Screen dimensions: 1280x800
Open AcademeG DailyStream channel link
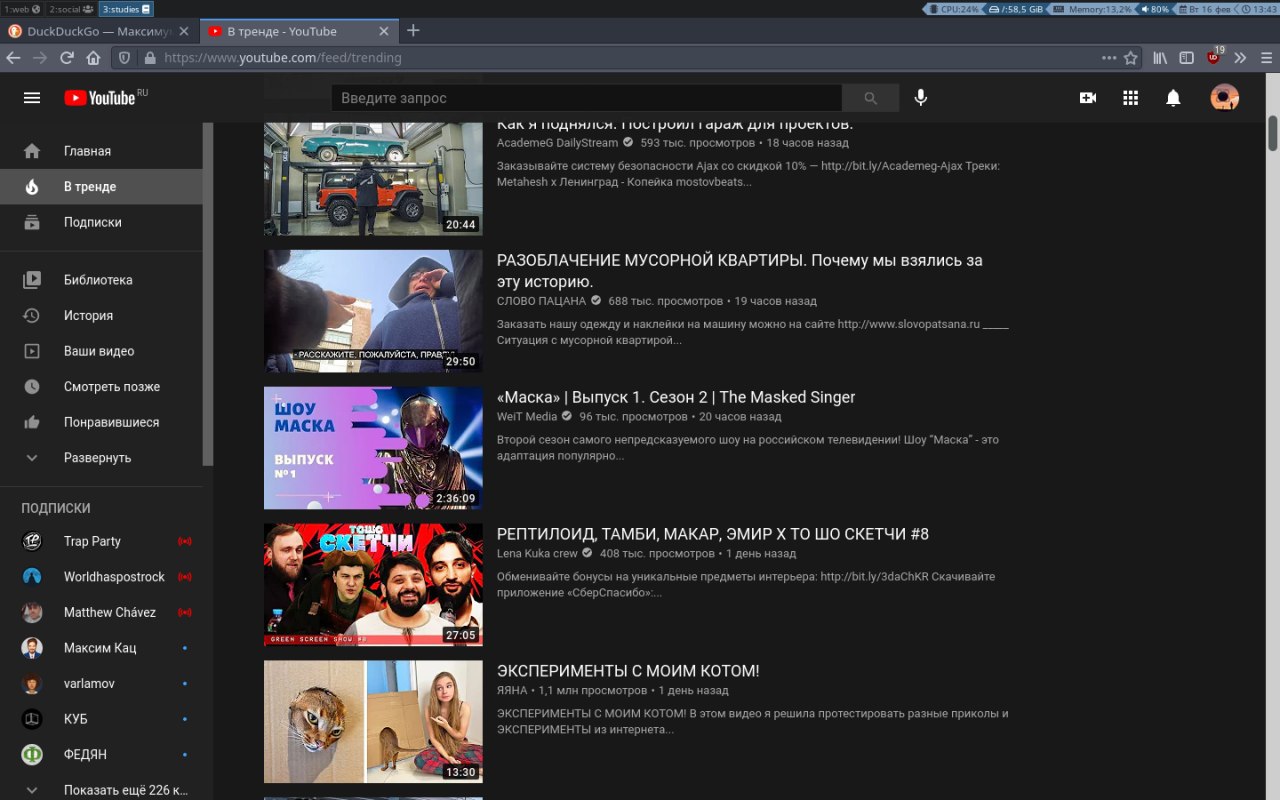pos(557,143)
